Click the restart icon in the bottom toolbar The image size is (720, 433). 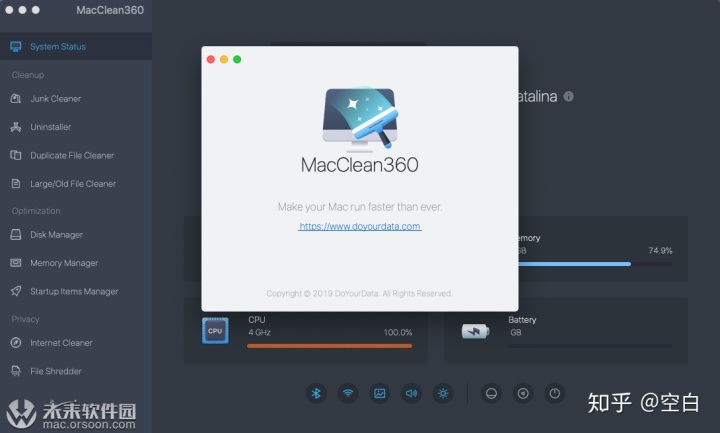pyautogui.click(x=523, y=394)
